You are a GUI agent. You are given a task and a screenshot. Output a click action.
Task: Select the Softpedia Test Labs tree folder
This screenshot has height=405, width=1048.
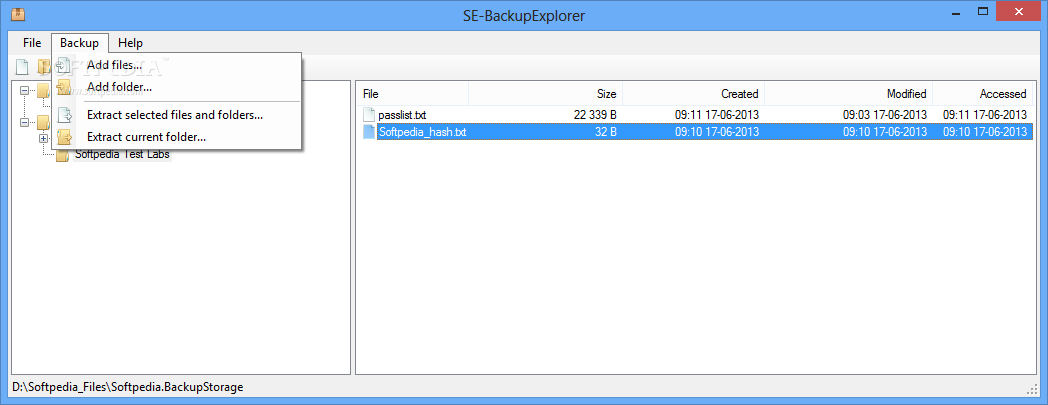(x=122, y=154)
